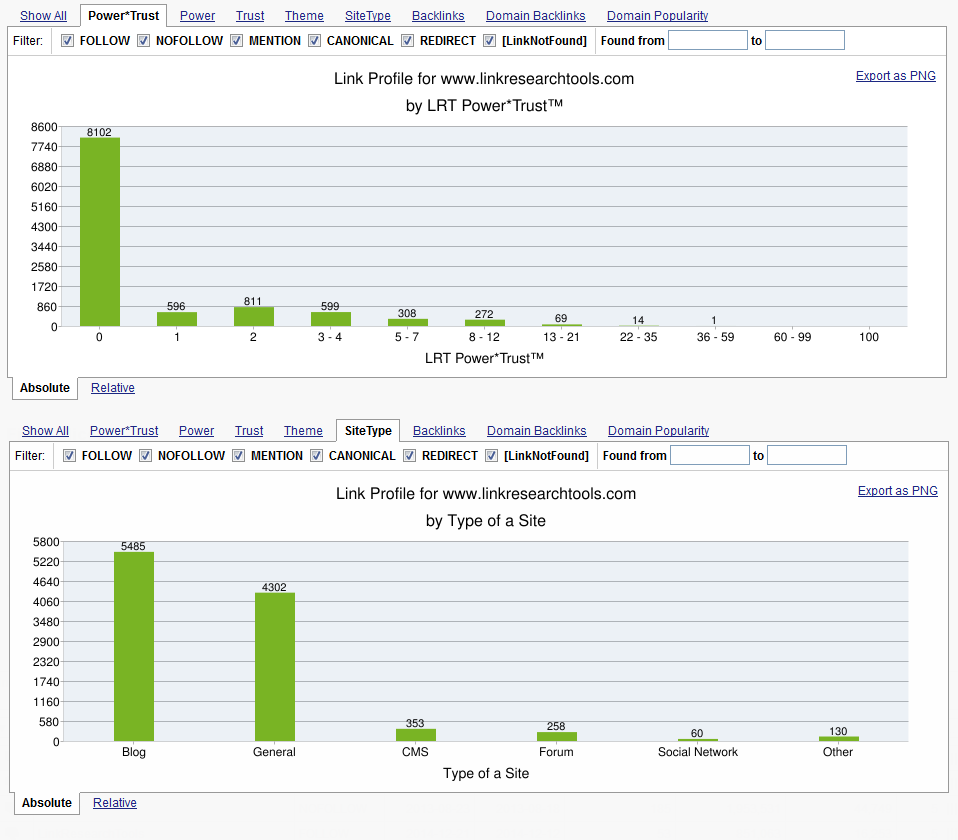The width and height of the screenshot is (958, 840).
Task: Select Trust tab in Power*Trust panel
Action: 250,16
